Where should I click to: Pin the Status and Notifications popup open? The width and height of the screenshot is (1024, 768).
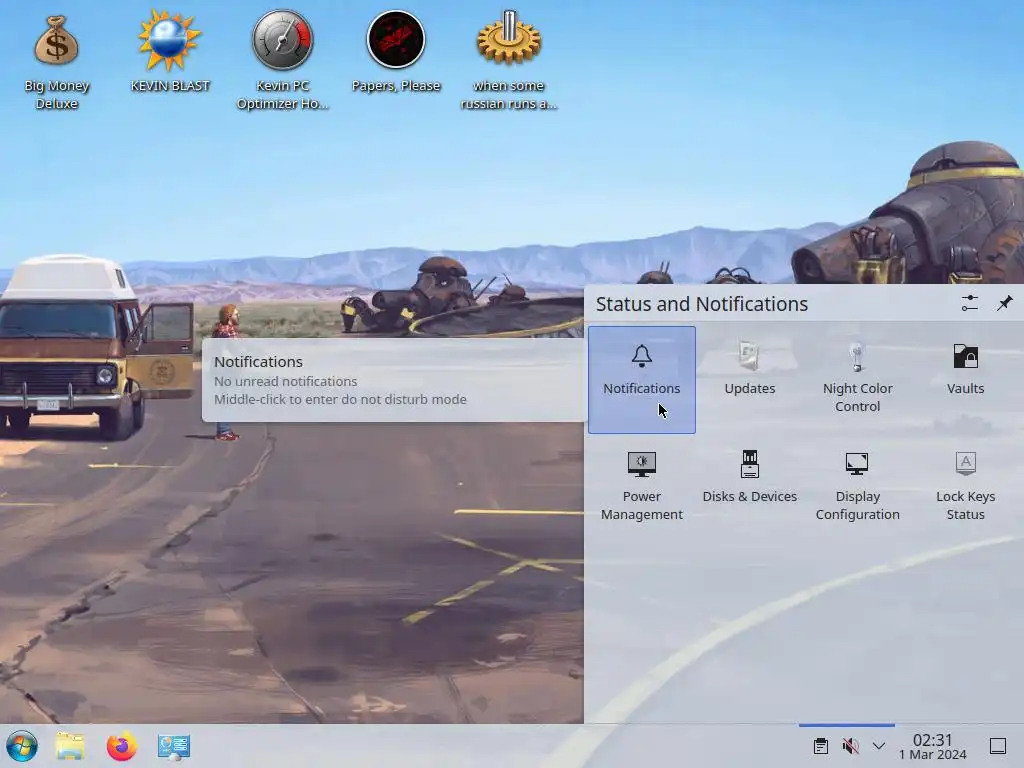click(x=1004, y=303)
